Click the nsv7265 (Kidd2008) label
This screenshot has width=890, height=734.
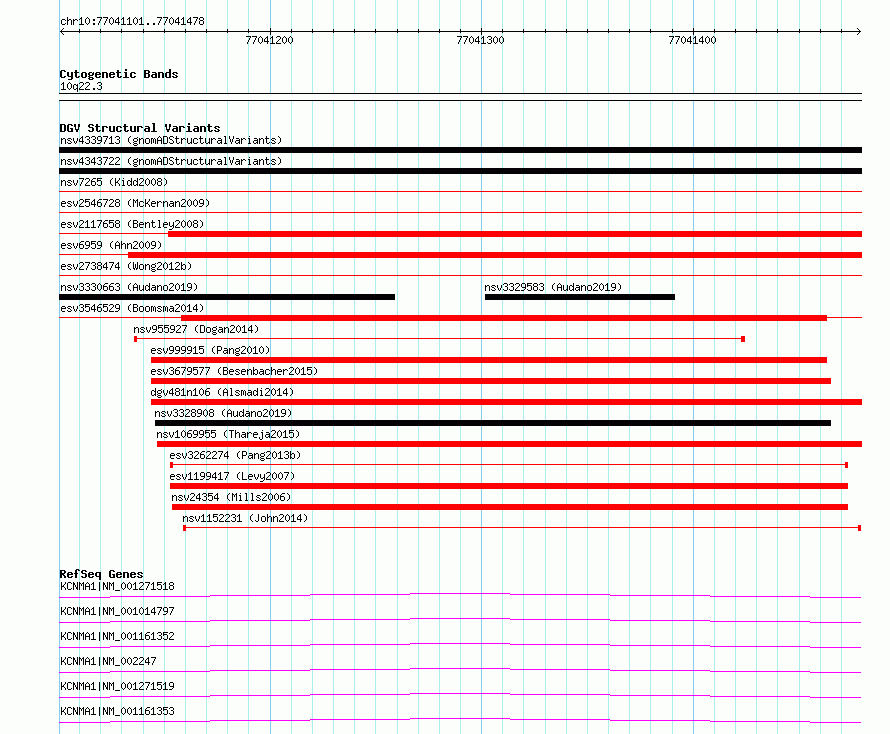pyautogui.click(x=114, y=182)
